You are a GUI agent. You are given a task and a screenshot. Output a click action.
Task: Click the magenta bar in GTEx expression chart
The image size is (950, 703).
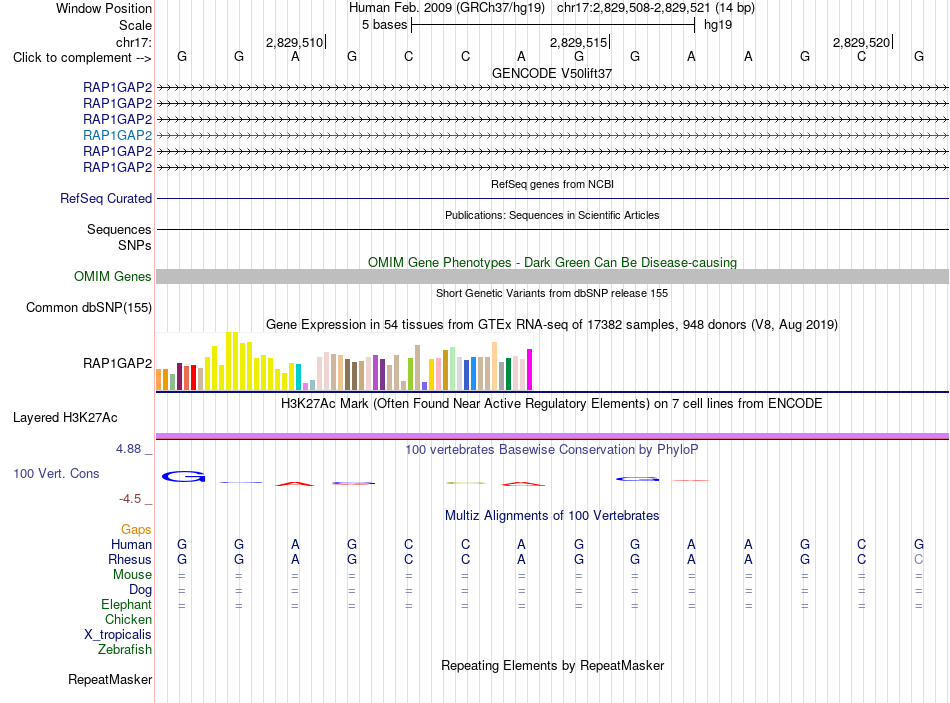click(x=530, y=369)
